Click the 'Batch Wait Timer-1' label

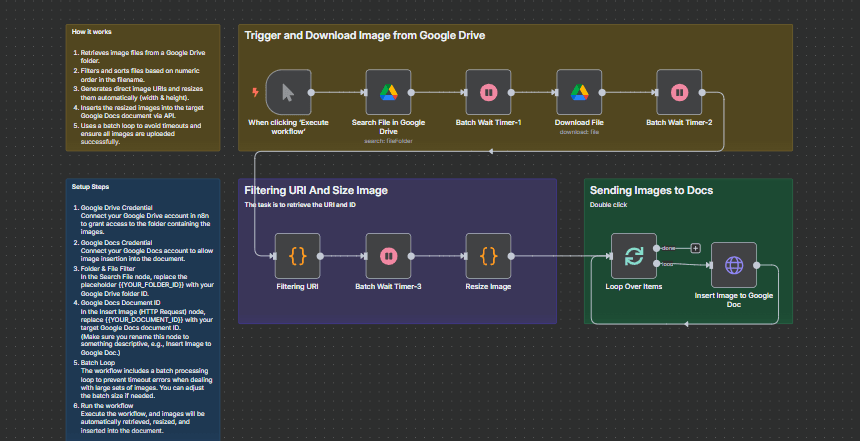pos(489,122)
